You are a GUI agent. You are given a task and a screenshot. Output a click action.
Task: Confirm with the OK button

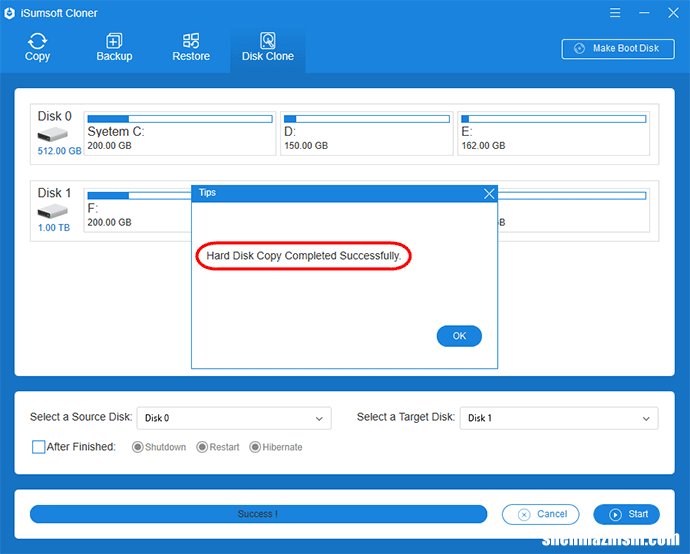coord(459,336)
